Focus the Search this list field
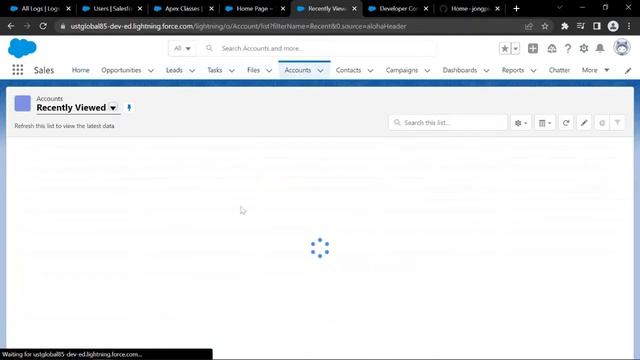The width and height of the screenshot is (640, 360). pyautogui.click(x=448, y=123)
